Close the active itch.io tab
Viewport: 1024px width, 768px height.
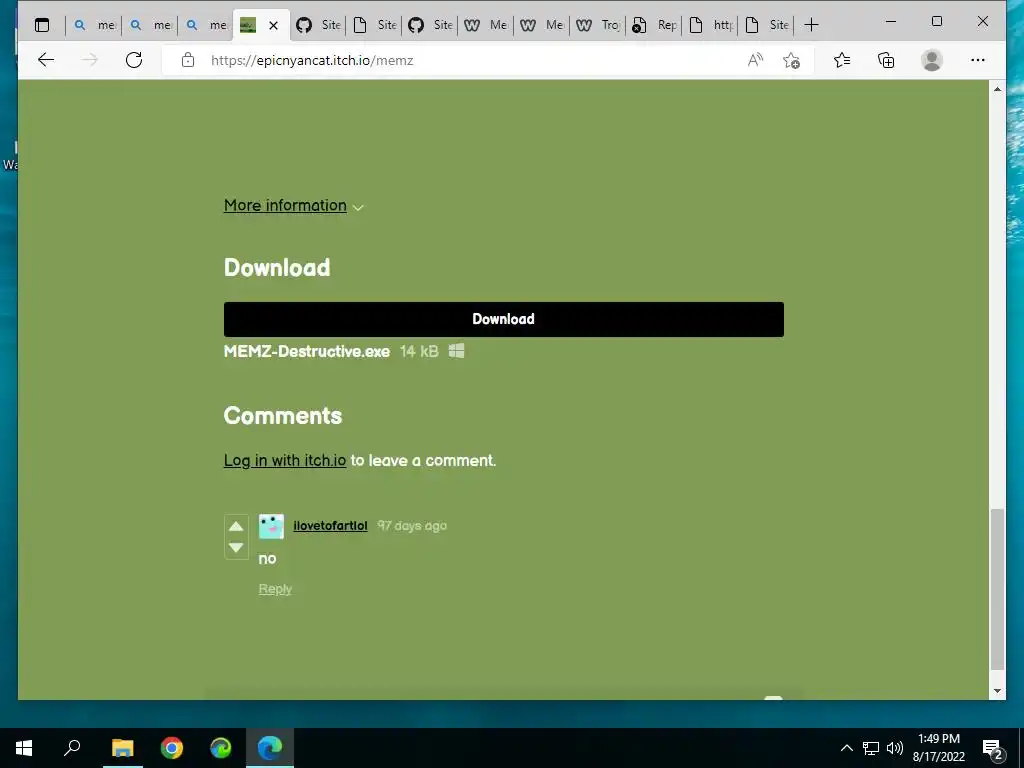pyautogui.click(x=274, y=25)
